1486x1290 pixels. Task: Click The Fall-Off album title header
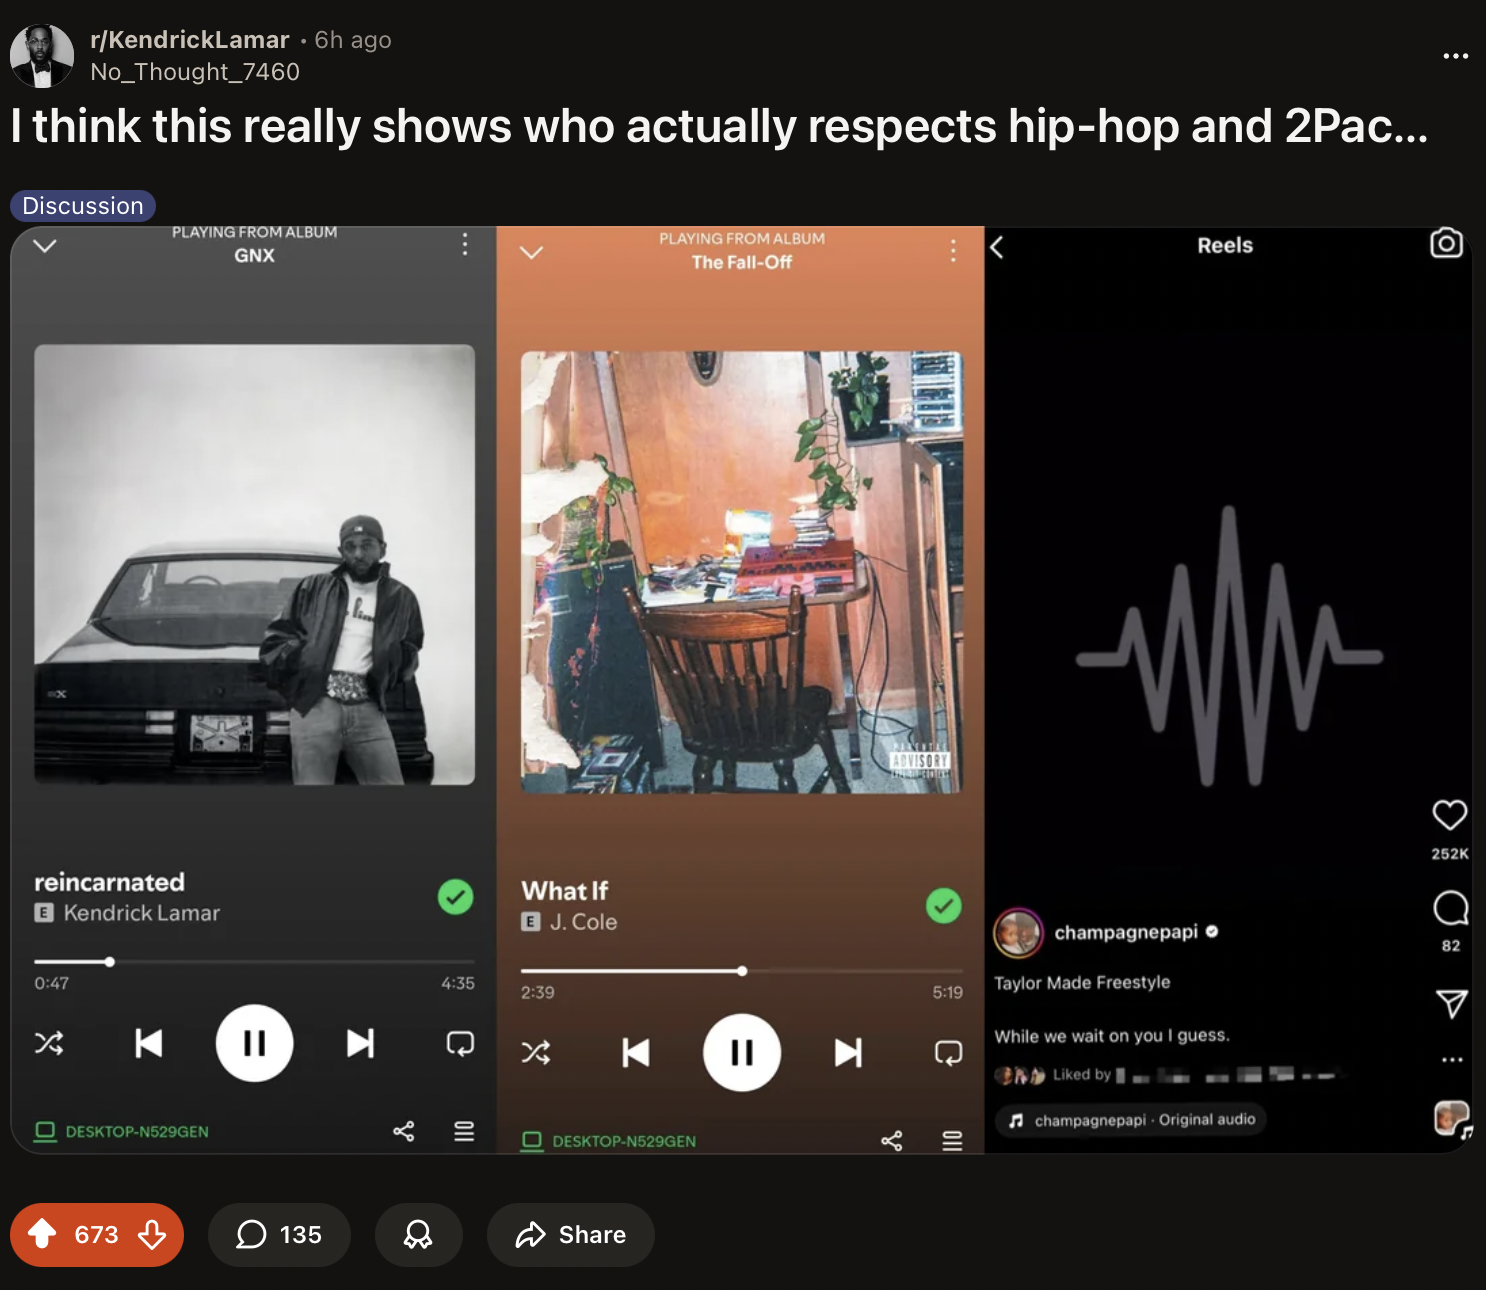pos(742,262)
